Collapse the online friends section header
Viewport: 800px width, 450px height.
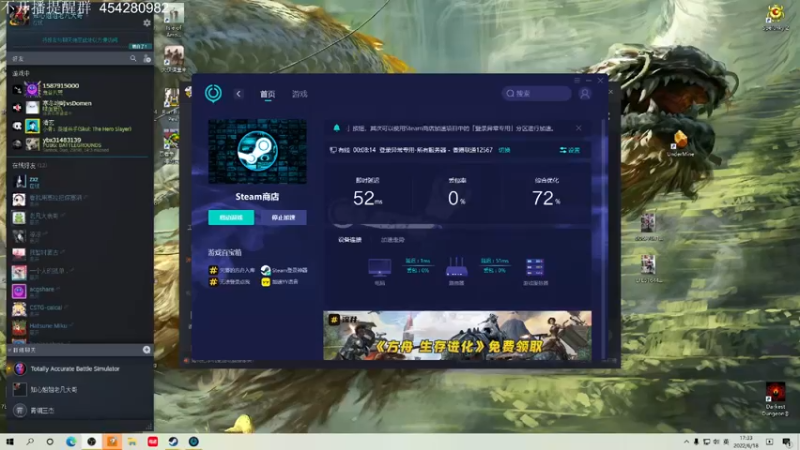point(30,165)
